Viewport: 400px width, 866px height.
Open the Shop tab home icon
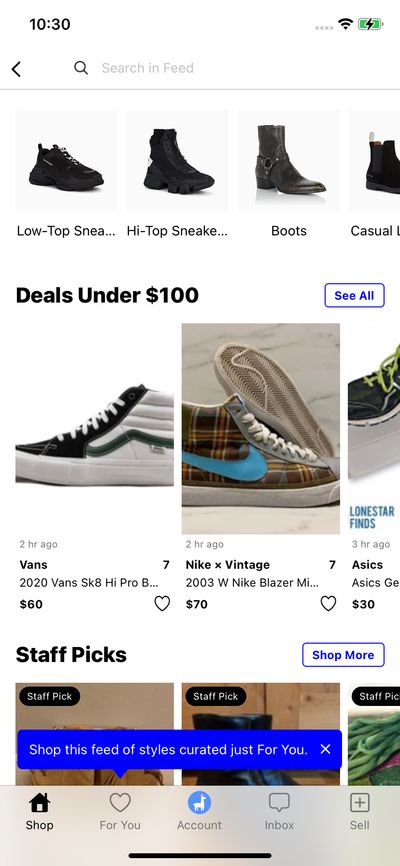[x=40, y=802]
